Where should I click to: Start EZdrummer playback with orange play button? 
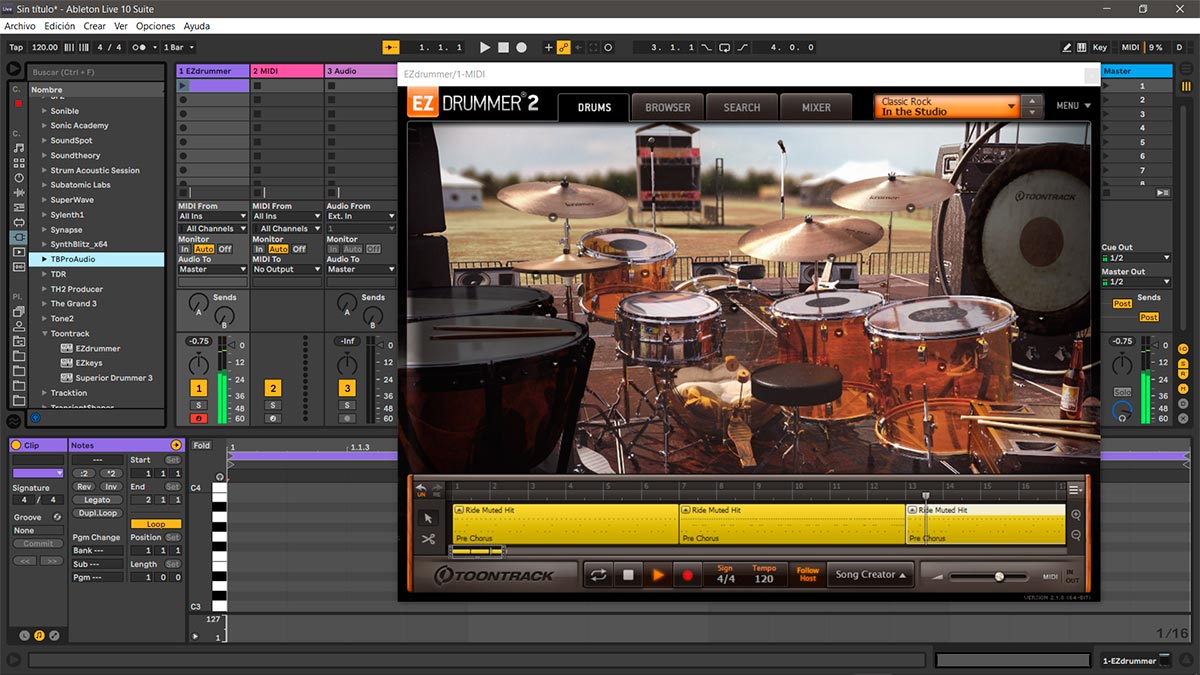(658, 575)
